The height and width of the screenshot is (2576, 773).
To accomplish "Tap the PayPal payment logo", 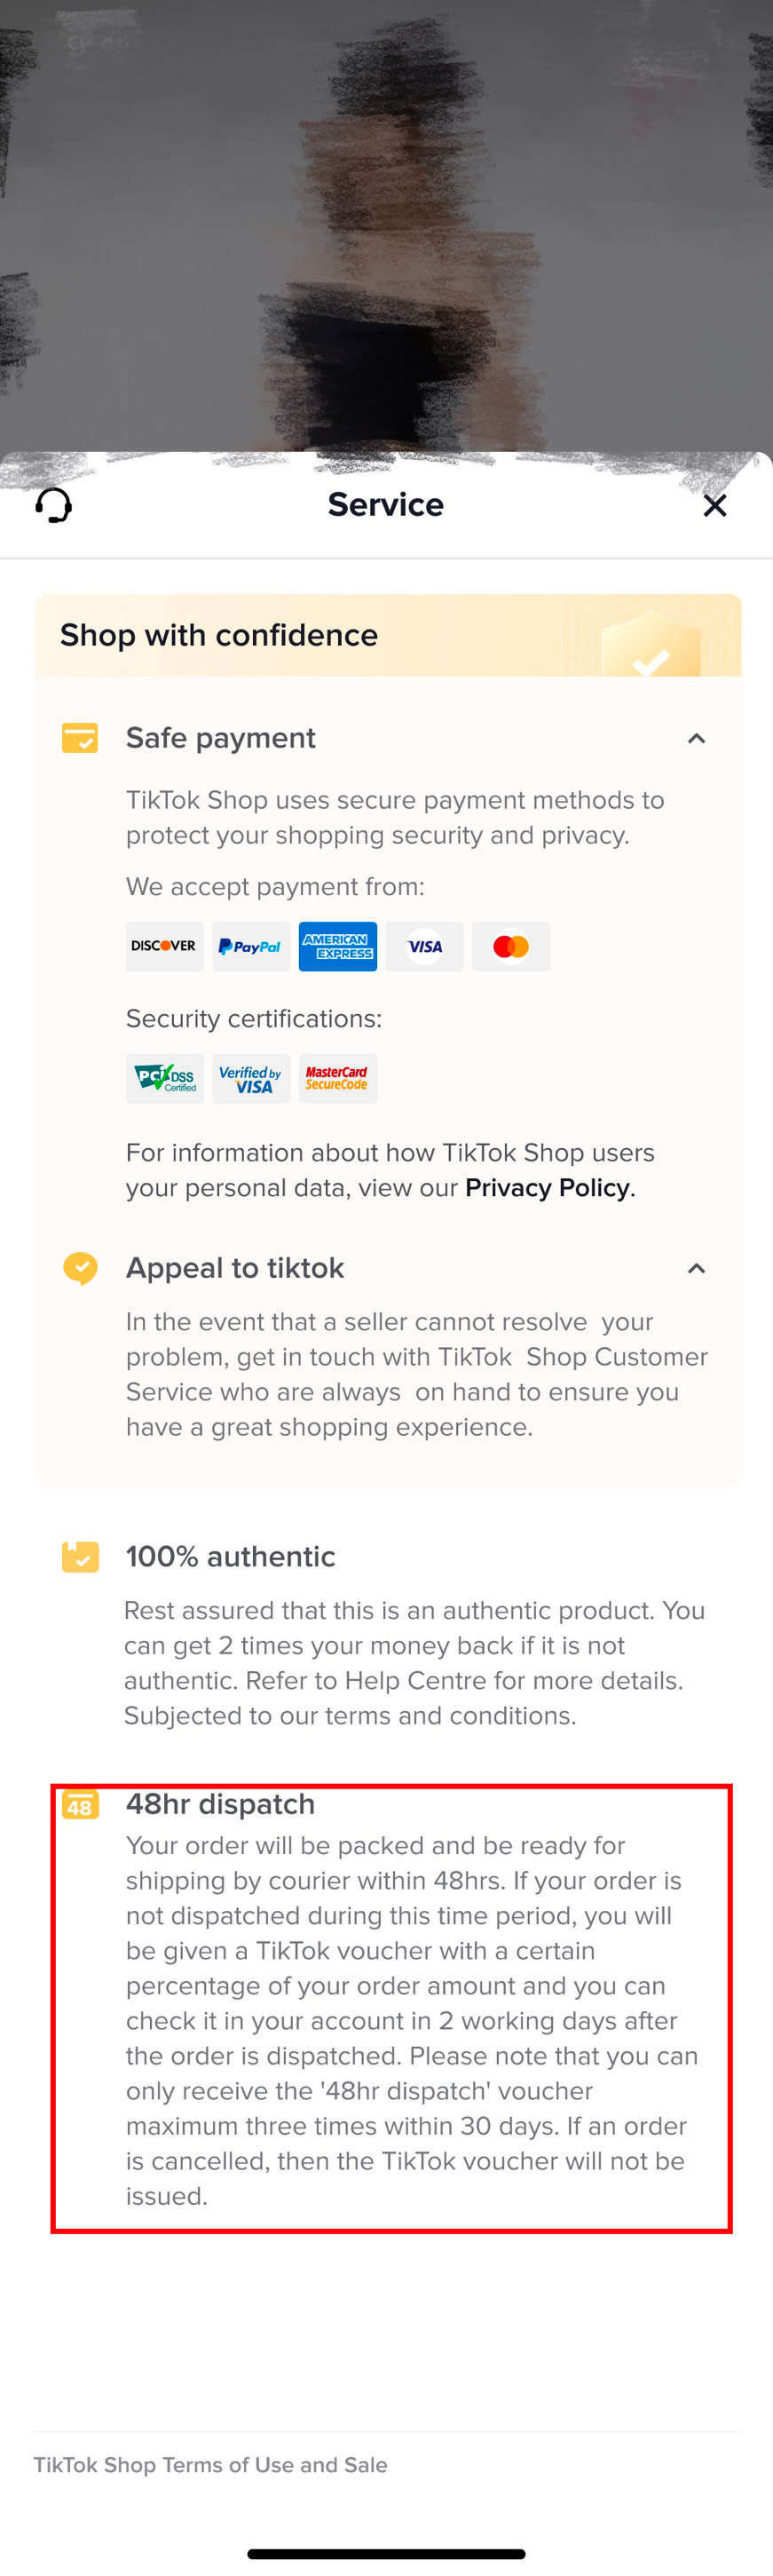I will pyautogui.click(x=251, y=946).
